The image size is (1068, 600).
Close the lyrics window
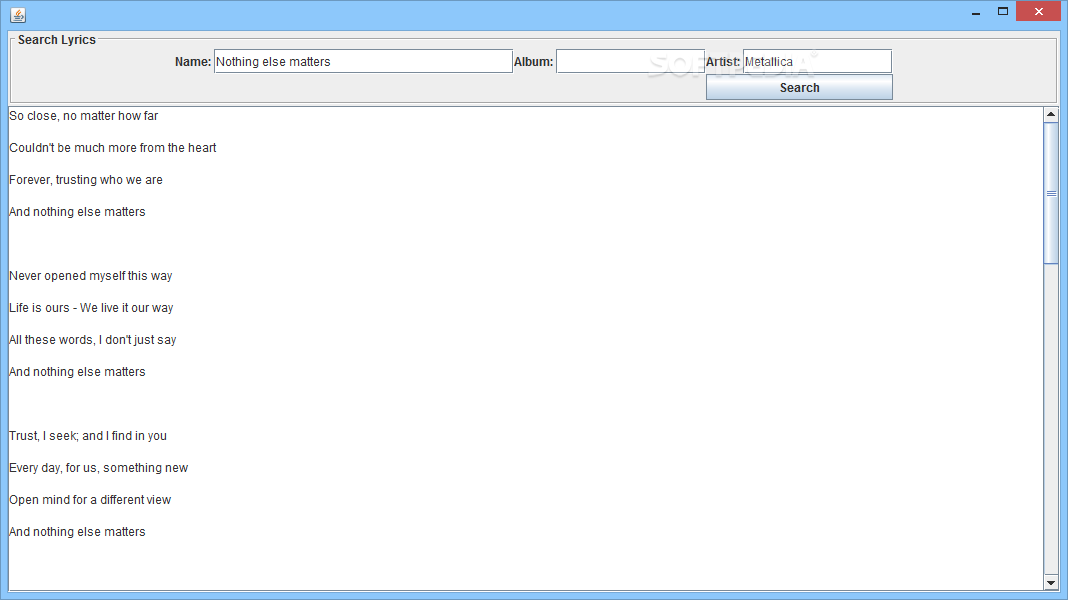pos(1038,12)
